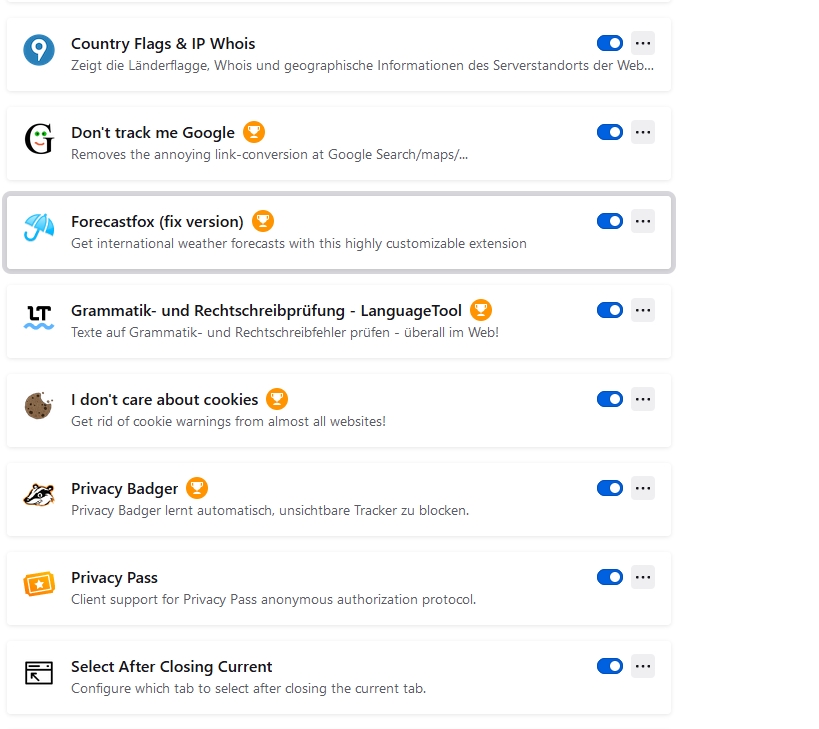Disable the Forecastfox extension toggle
Image resolution: width=819 pixels, height=729 pixels.
point(610,221)
